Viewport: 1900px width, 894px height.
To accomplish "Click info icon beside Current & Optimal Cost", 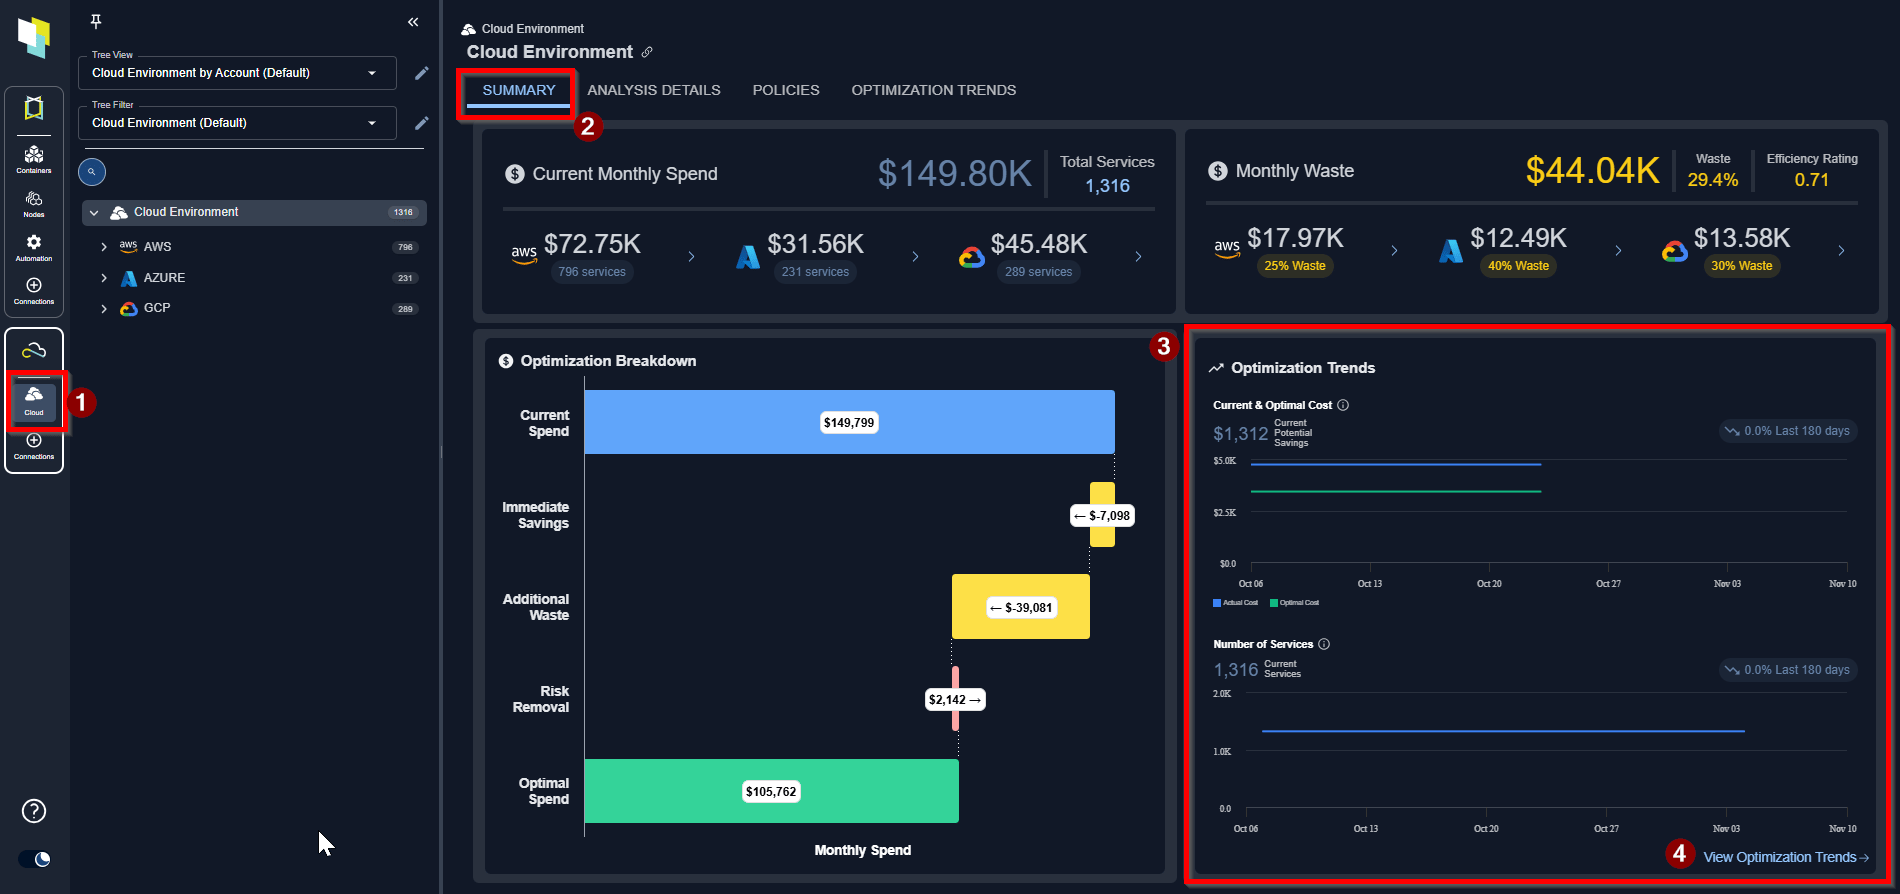I will click(1343, 405).
